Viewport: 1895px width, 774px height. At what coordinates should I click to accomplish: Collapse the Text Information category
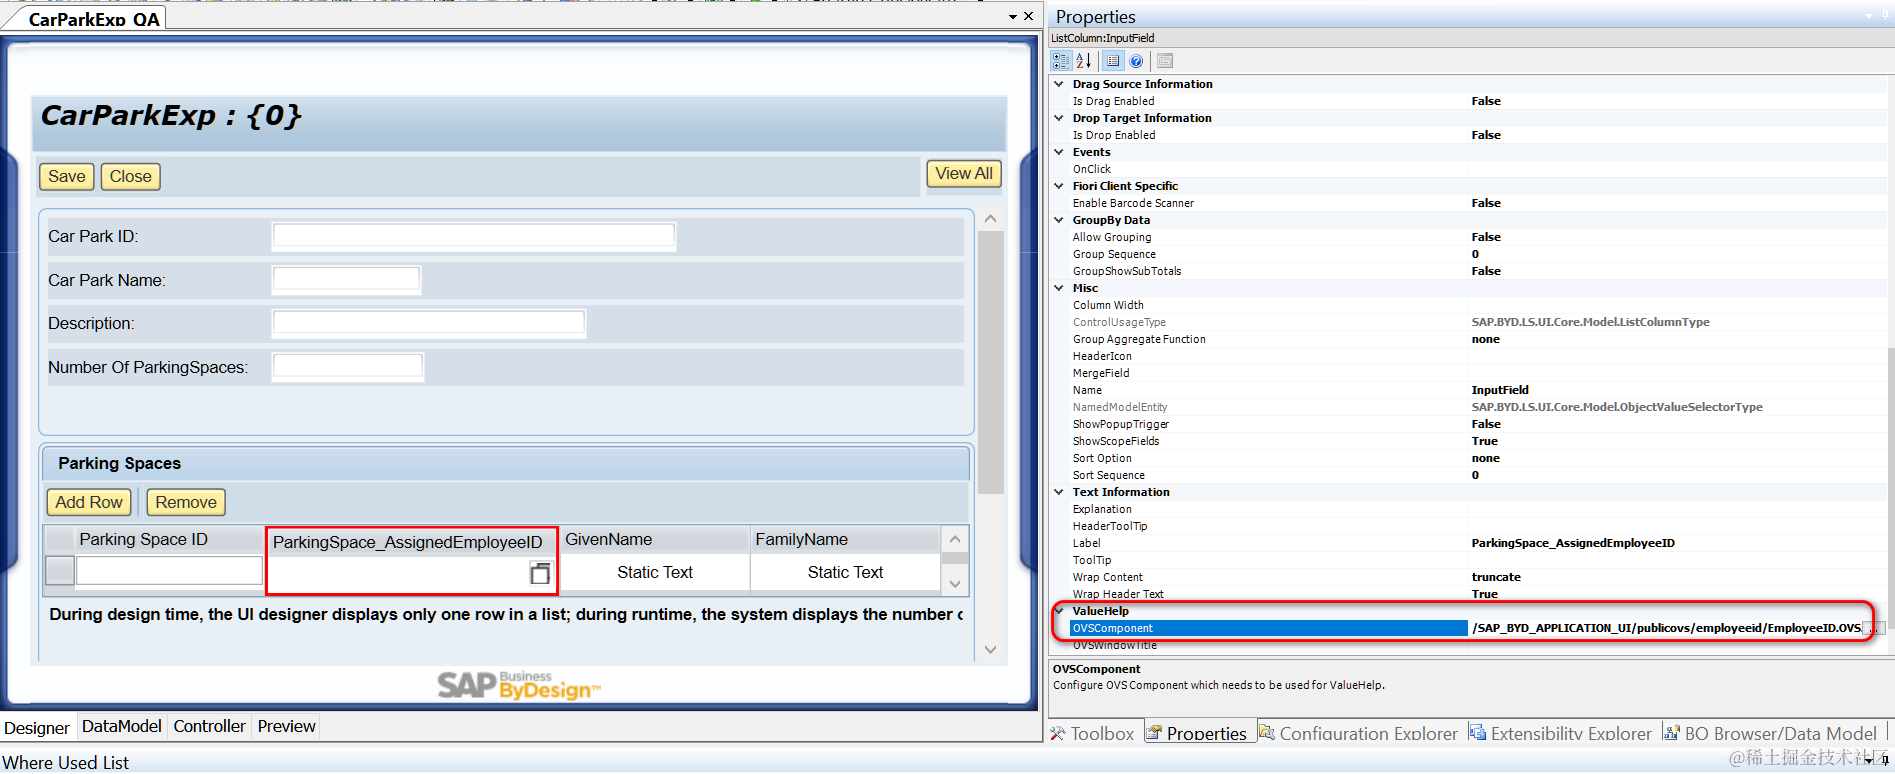tap(1059, 492)
